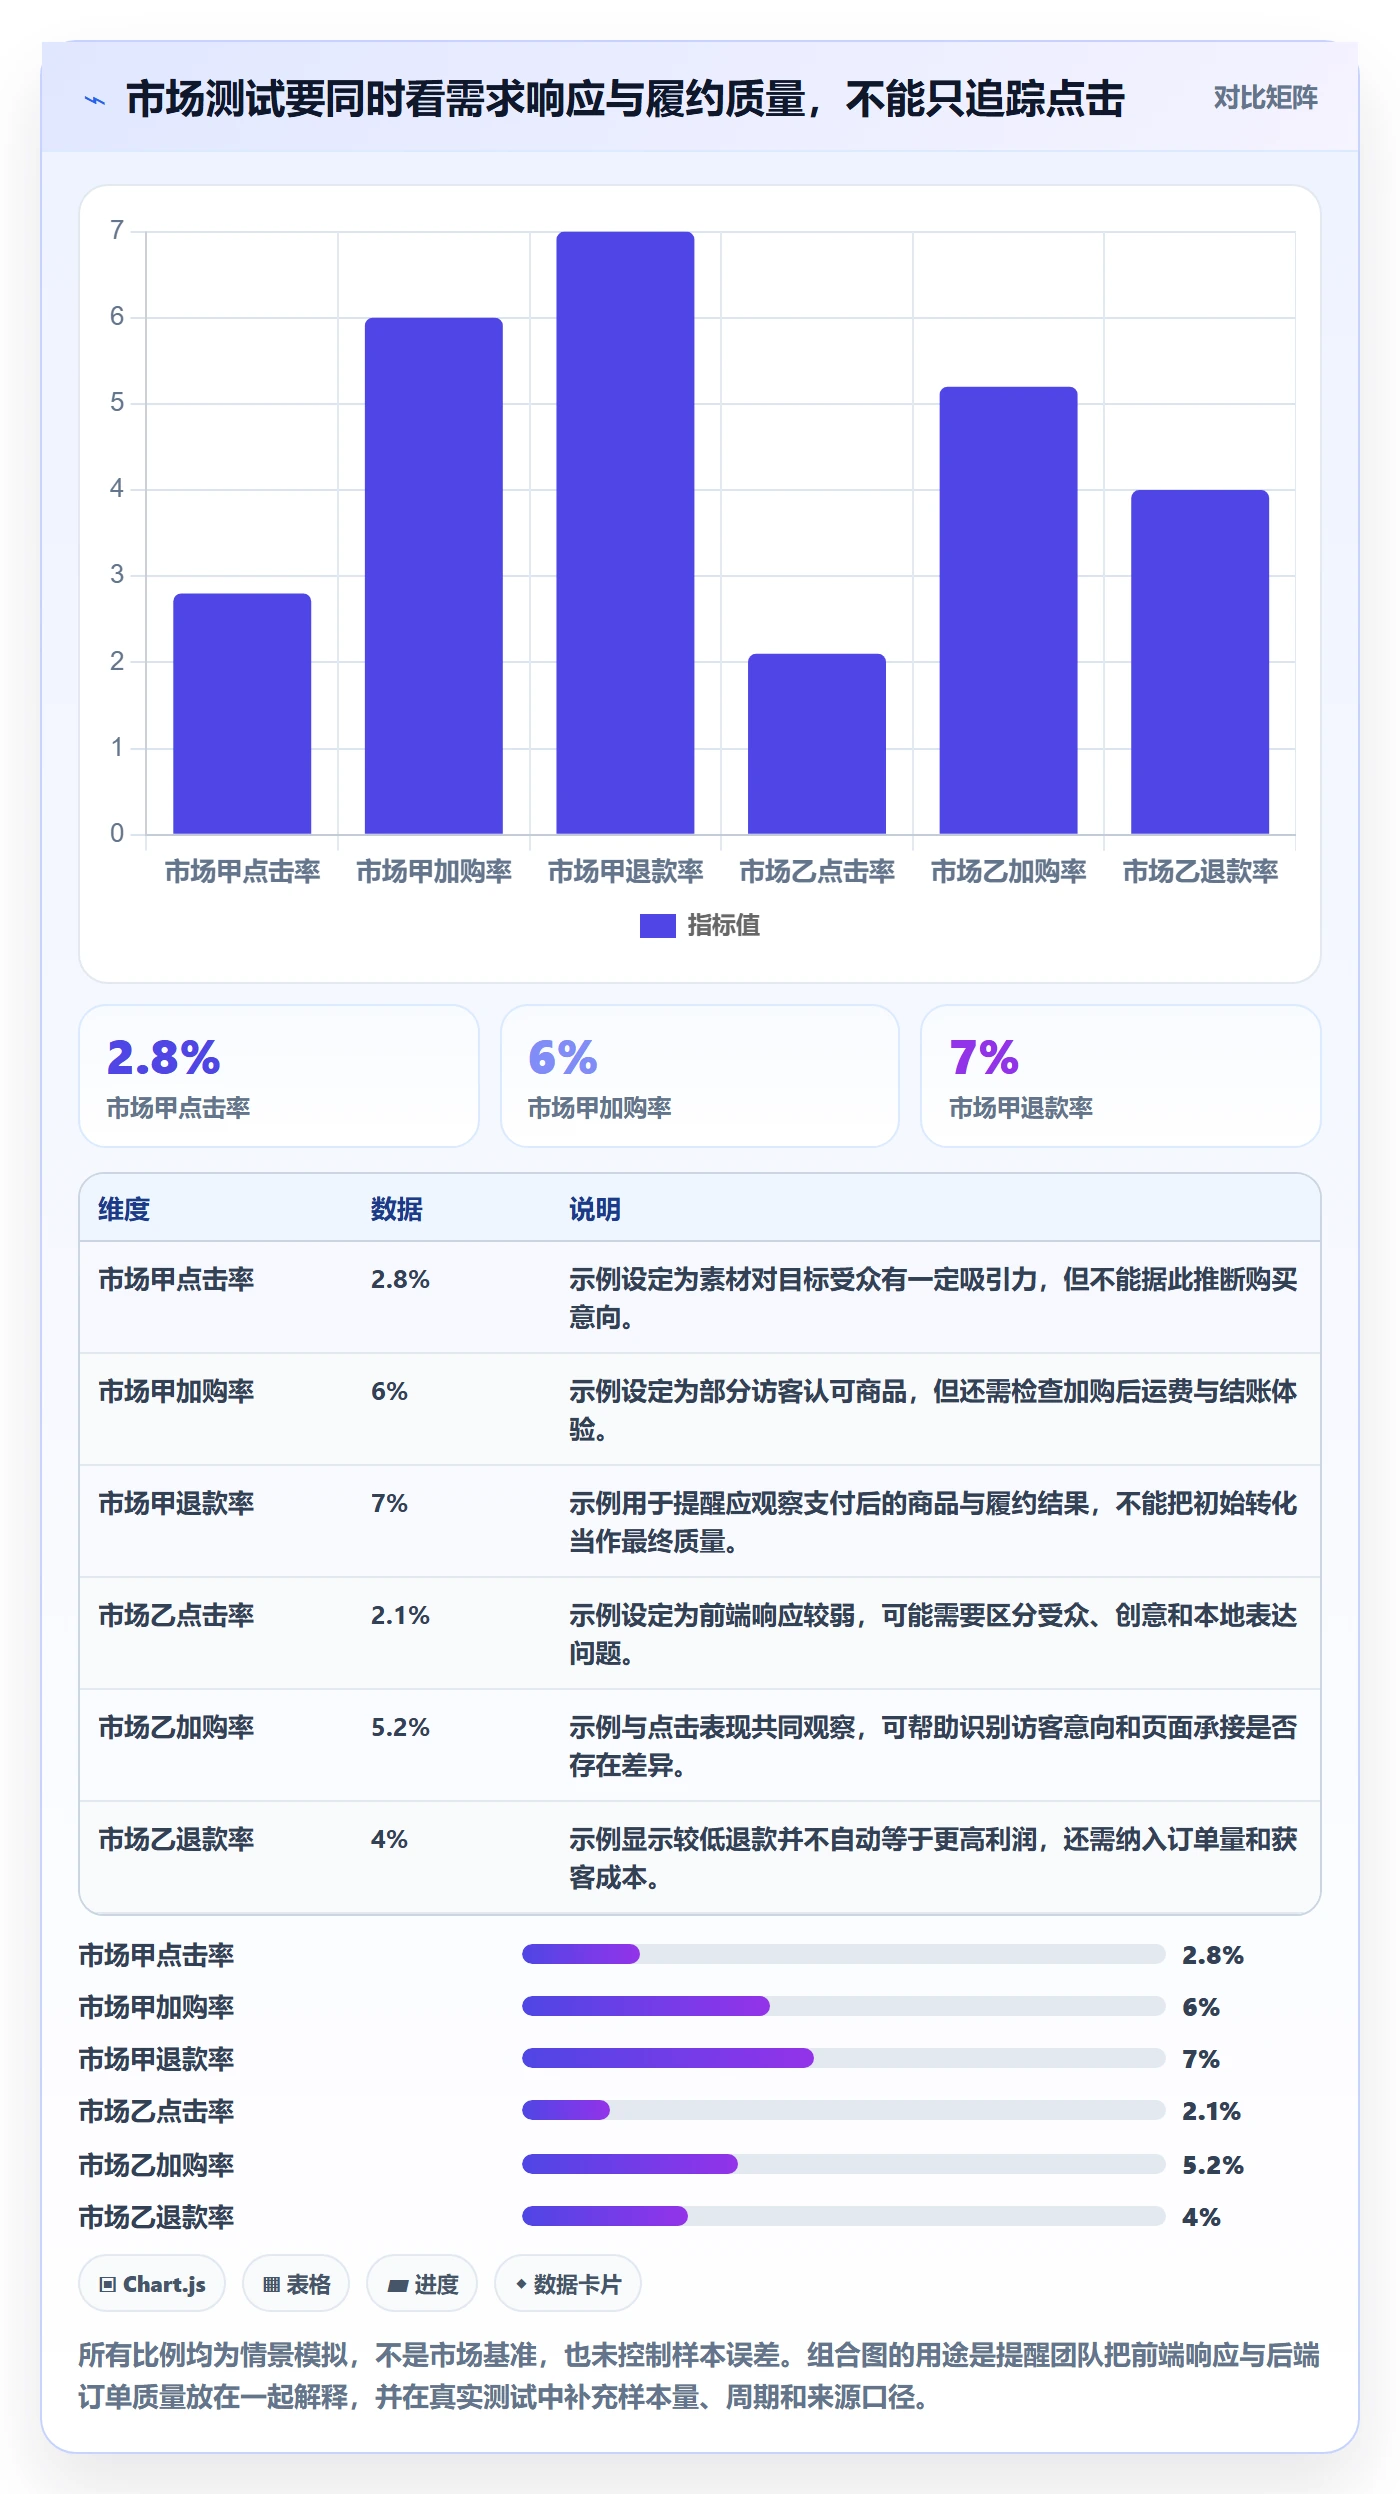Click the 市场甲退款率 progress bar

click(844, 2058)
